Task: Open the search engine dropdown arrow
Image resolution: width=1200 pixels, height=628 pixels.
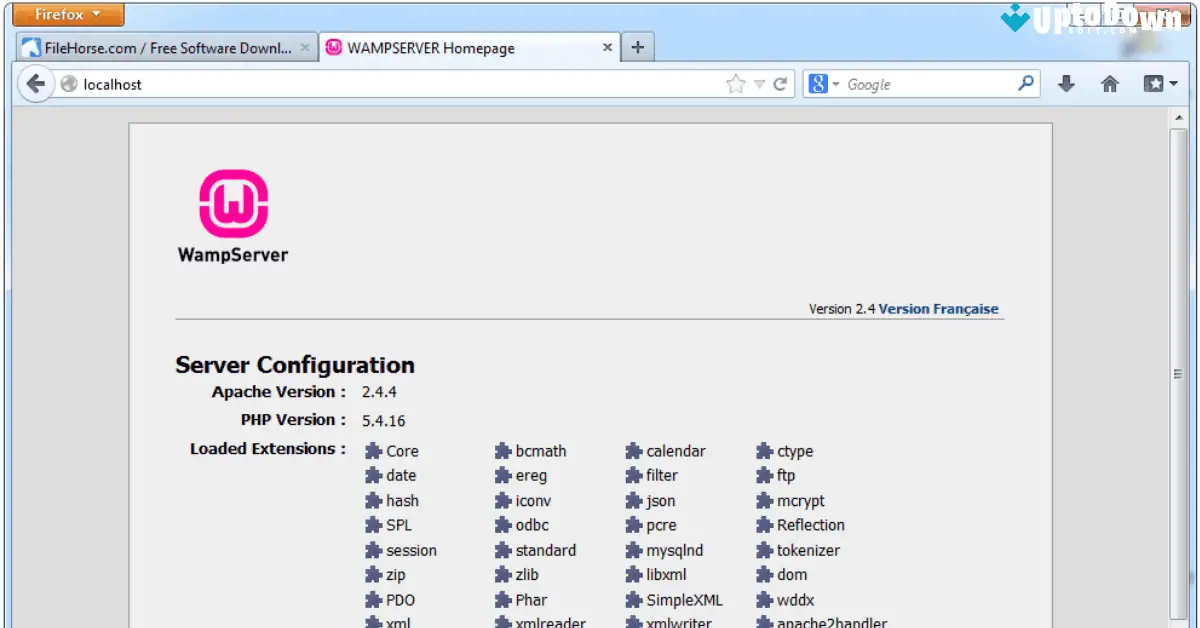Action: [x=836, y=84]
